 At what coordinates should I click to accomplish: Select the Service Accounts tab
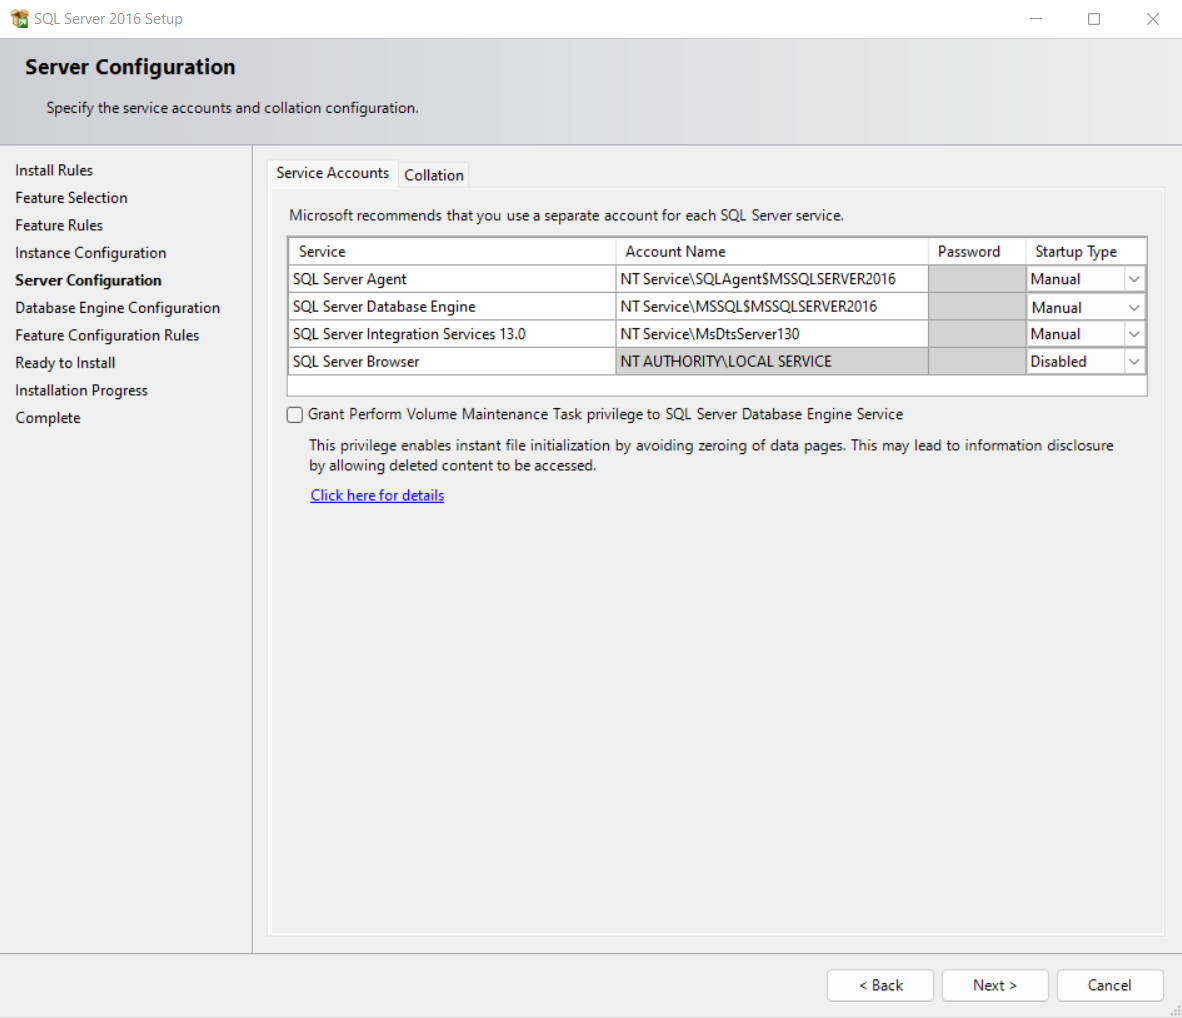(332, 173)
